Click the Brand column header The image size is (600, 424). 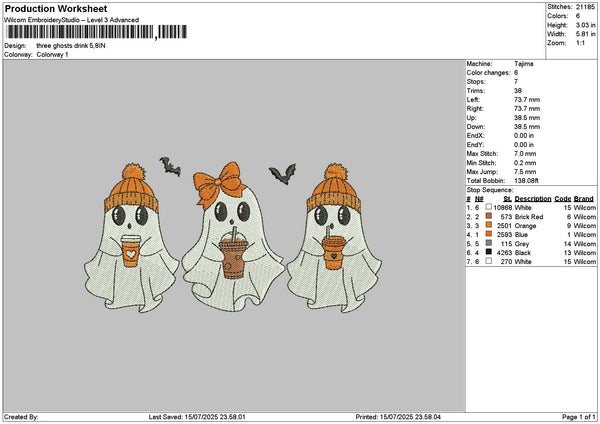click(584, 199)
